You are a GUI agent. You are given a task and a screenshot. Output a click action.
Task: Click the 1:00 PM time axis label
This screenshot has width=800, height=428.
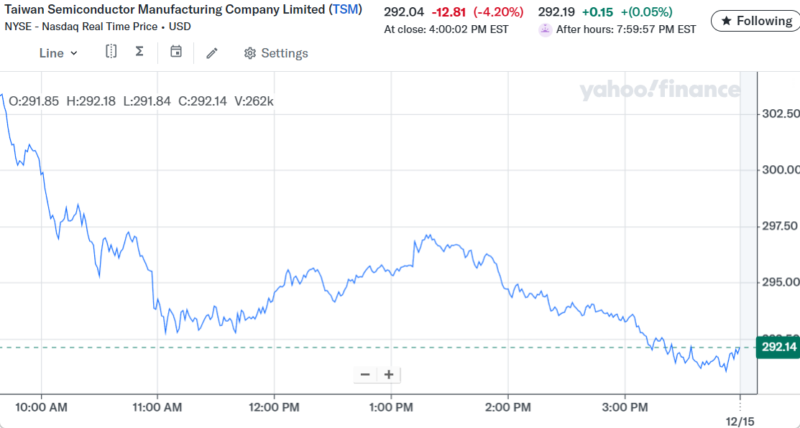[x=390, y=408]
